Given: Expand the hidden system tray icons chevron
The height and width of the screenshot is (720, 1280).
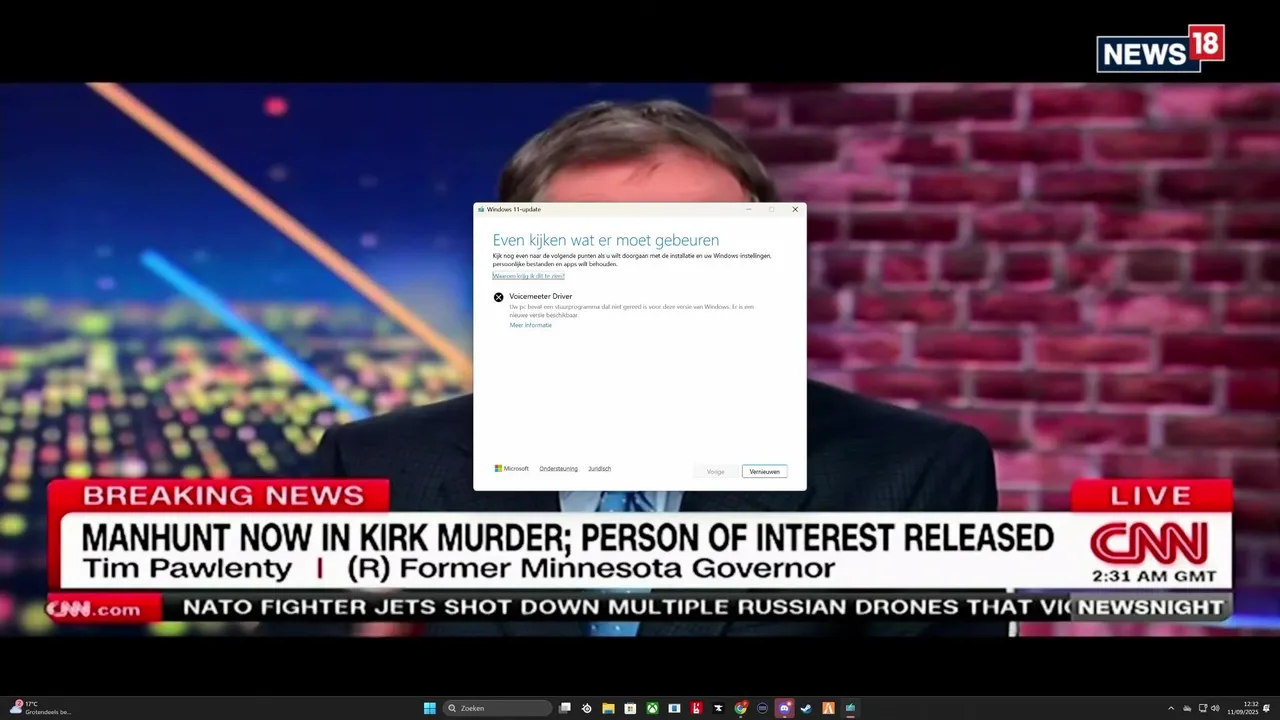Looking at the screenshot, I should click(x=1171, y=708).
